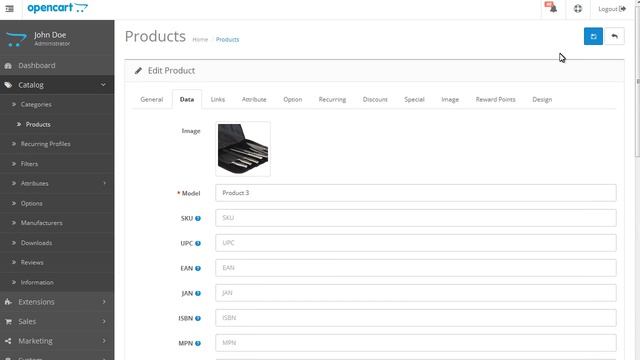Click the Sales cart icon
This screenshot has height=360, width=640.
coord(8,322)
